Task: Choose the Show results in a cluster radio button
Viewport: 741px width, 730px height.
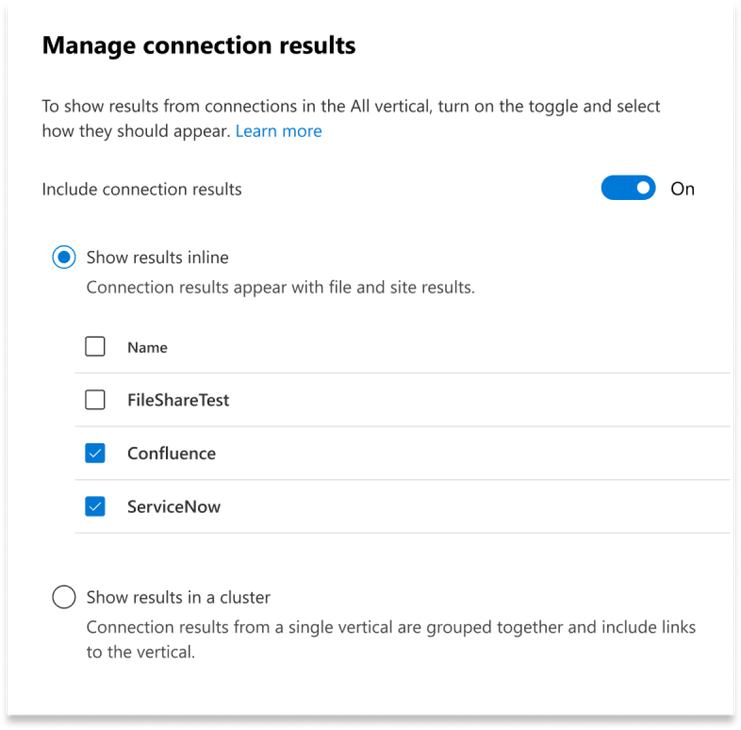Action: [64, 598]
